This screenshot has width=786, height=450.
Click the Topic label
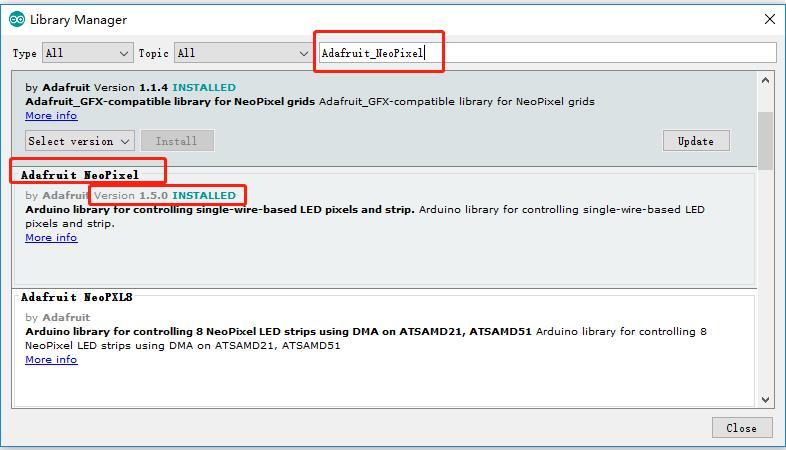(x=153, y=53)
